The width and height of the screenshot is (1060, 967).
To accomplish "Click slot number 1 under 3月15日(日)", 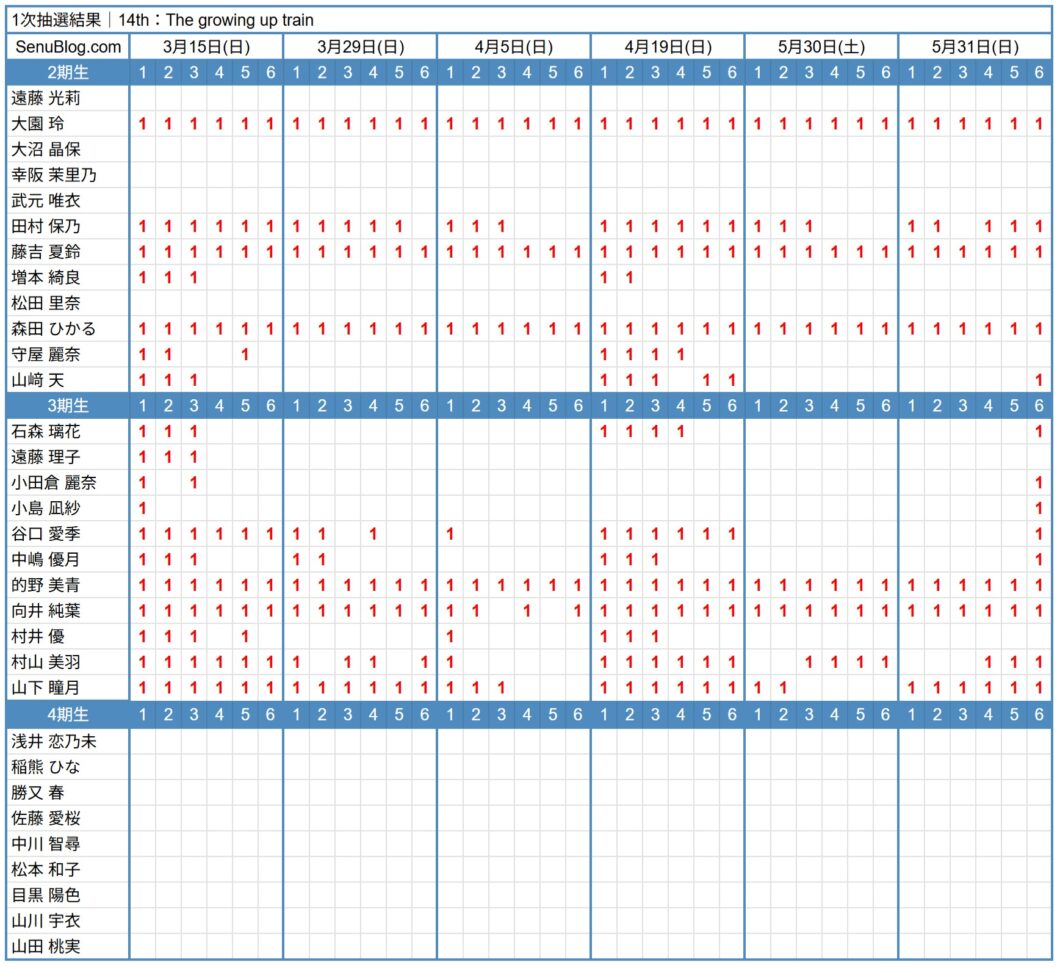I will (x=142, y=72).
